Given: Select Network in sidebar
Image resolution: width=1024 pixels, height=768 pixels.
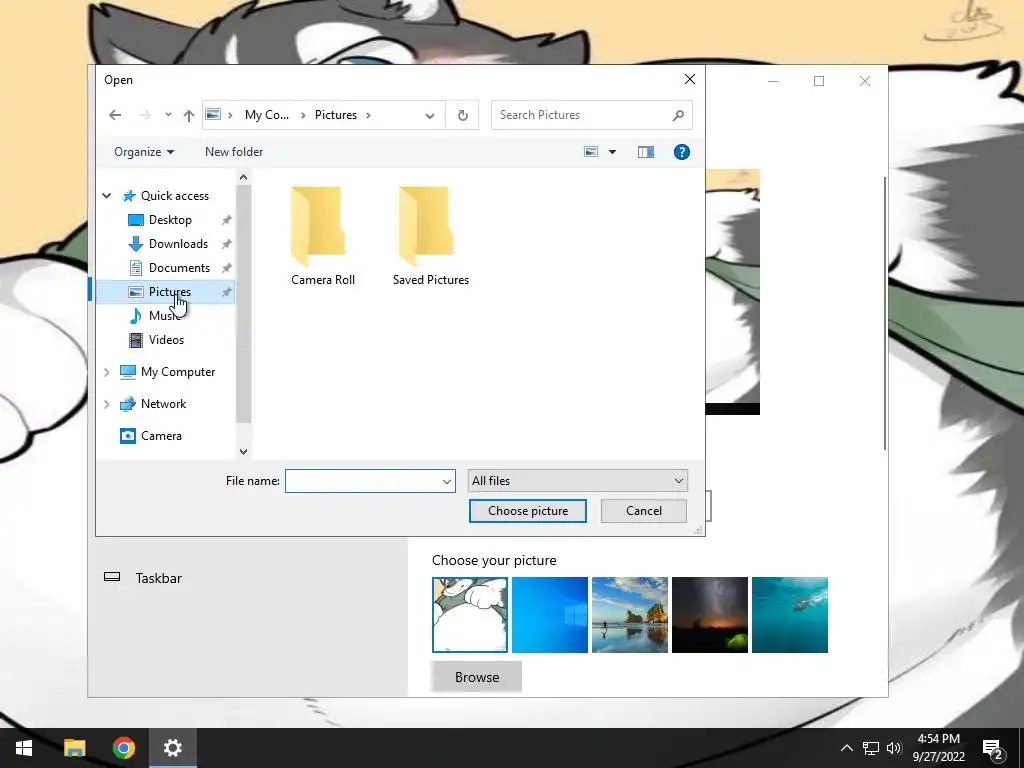Looking at the screenshot, I should [x=163, y=404].
